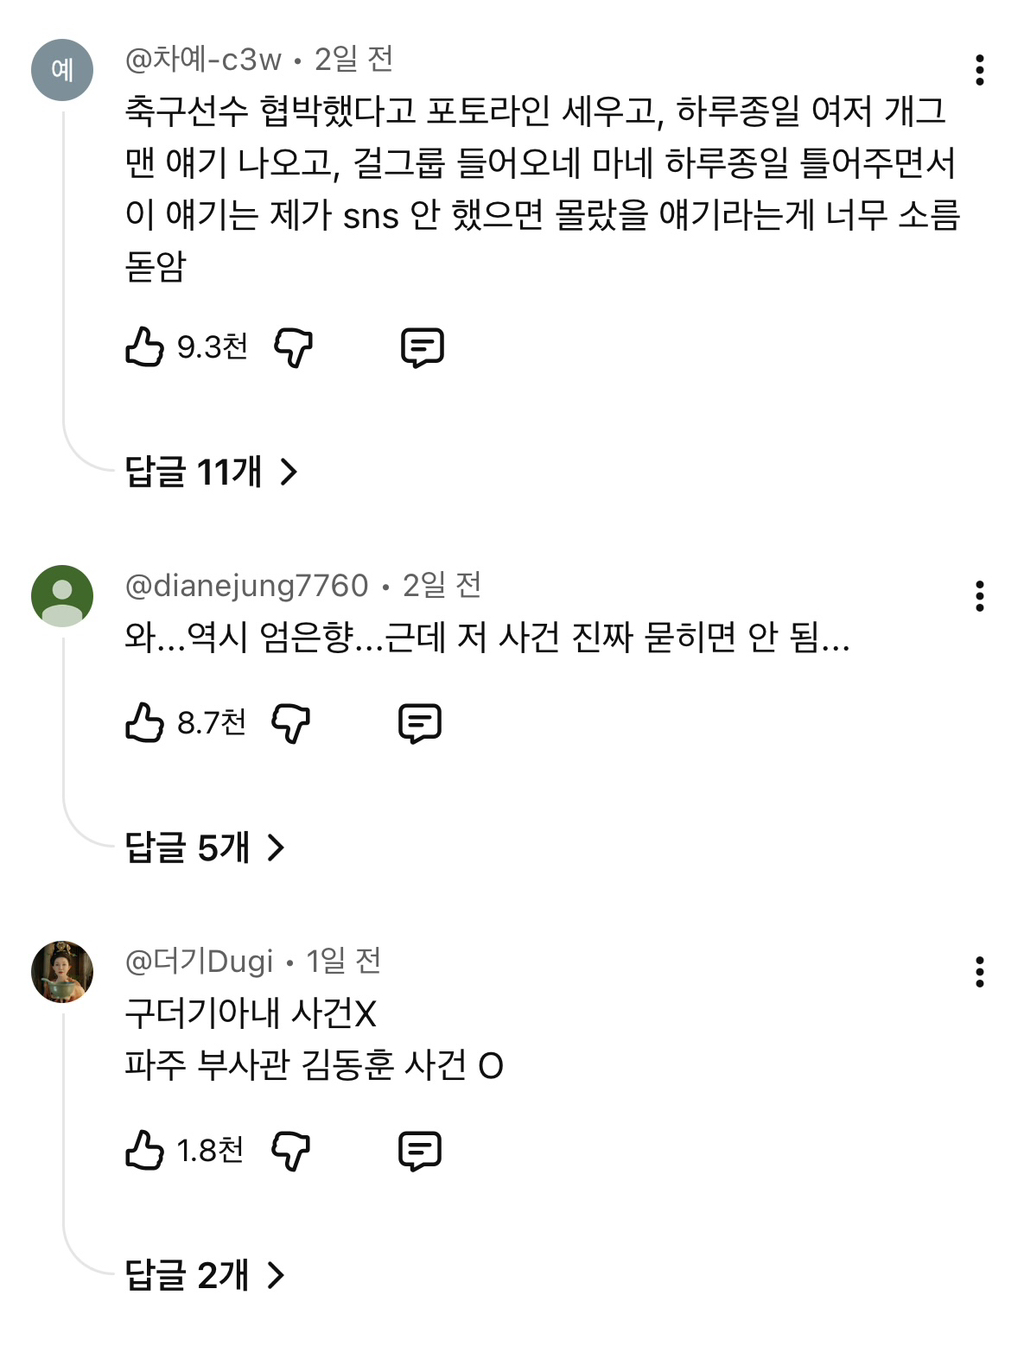Open the @더기Dugi username link
Image resolution: width=1024 pixels, height=1365 pixels.
(x=198, y=961)
